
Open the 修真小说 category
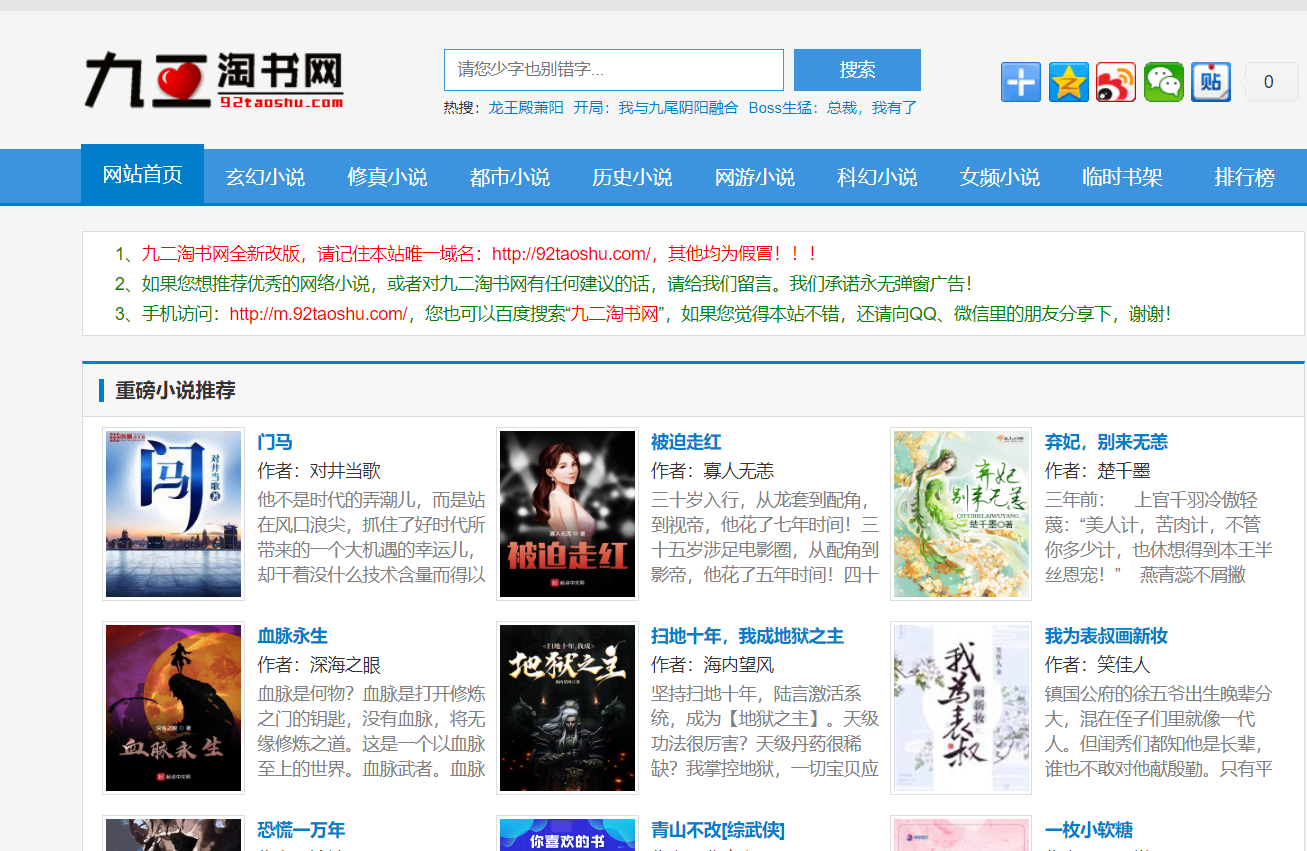(387, 177)
